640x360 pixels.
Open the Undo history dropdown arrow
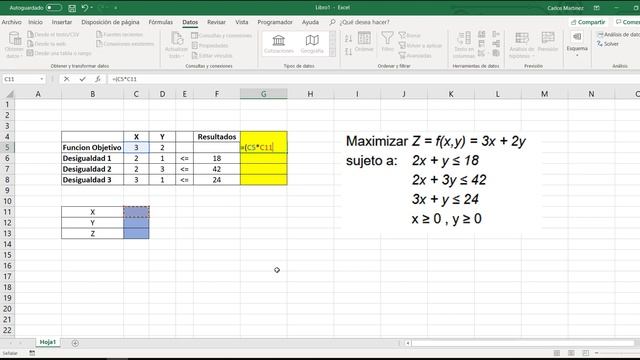click(x=91, y=8)
